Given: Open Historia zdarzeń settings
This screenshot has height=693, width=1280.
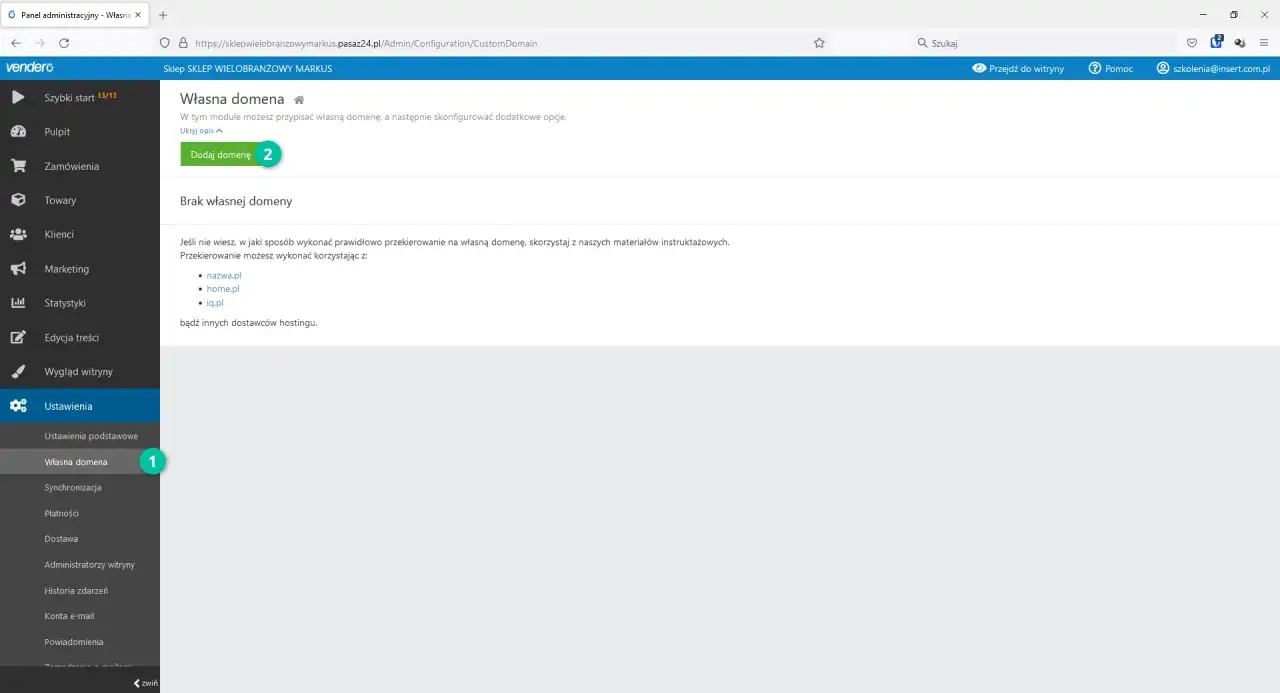Looking at the screenshot, I should pos(76,590).
